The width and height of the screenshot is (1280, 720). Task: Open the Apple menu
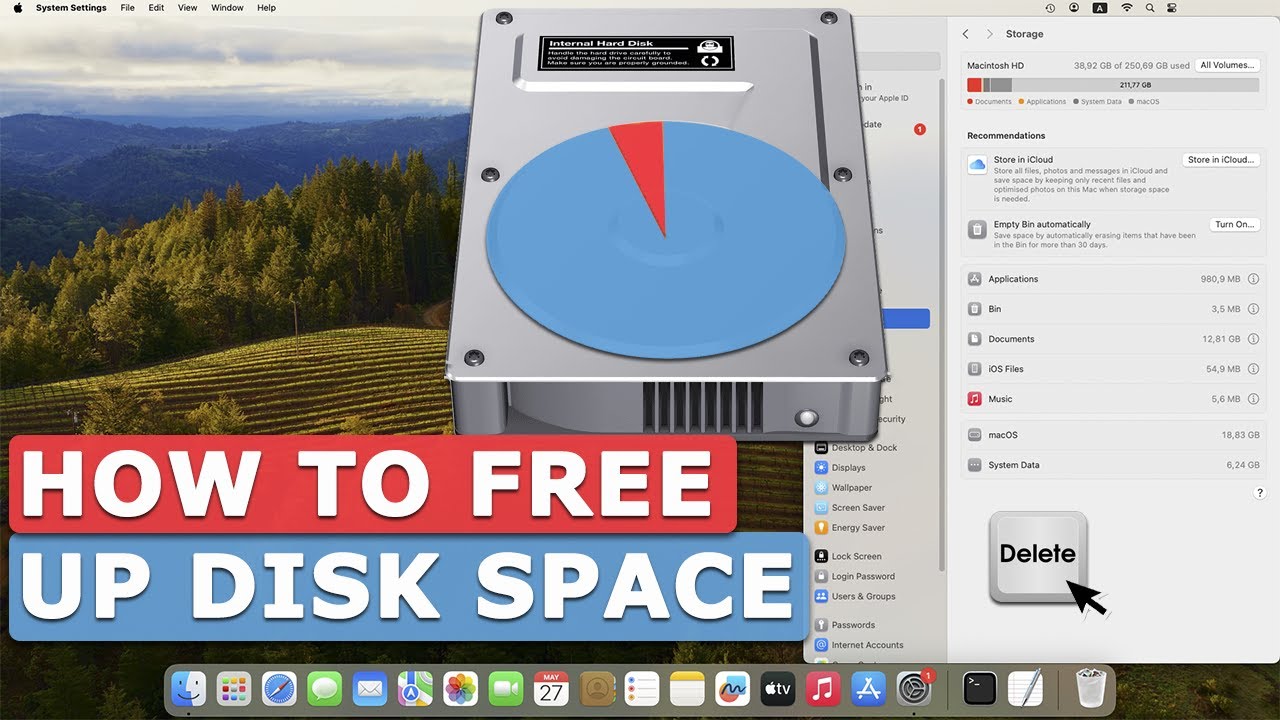point(17,8)
